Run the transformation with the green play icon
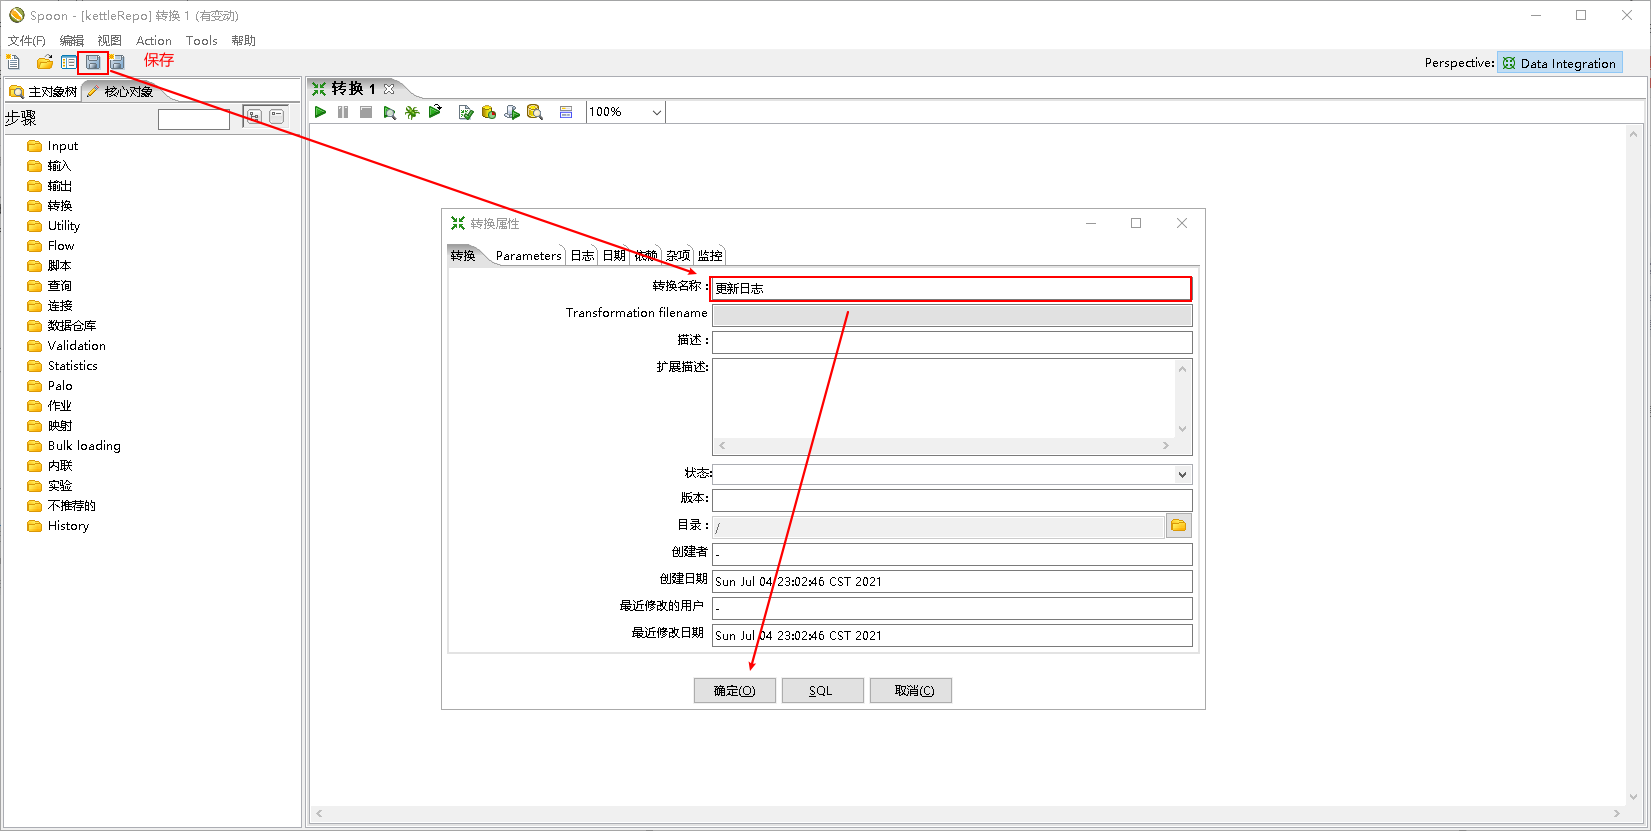This screenshot has width=1651, height=831. 320,112
